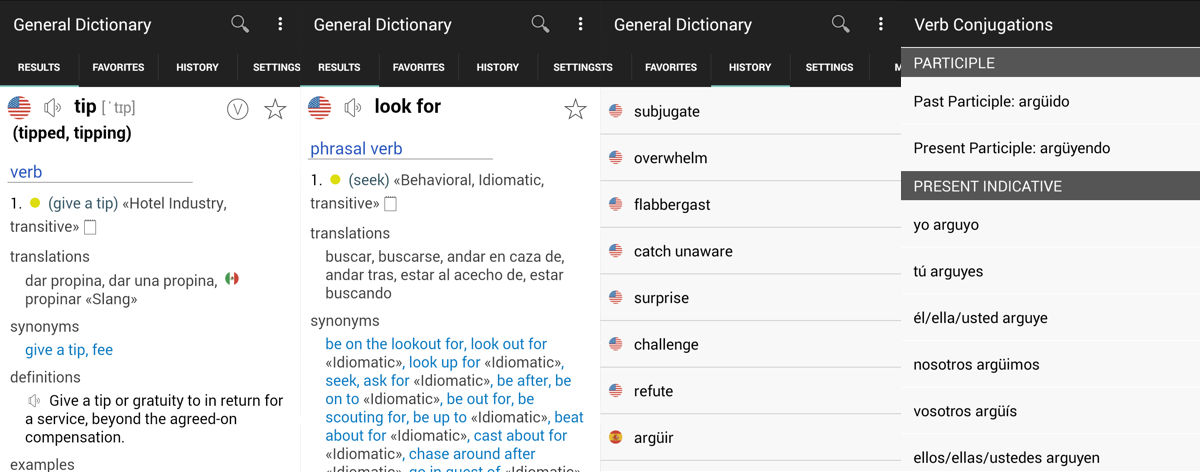Star the word tip as favorite
This screenshot has height=472, width=1200.
coord(275,109)
